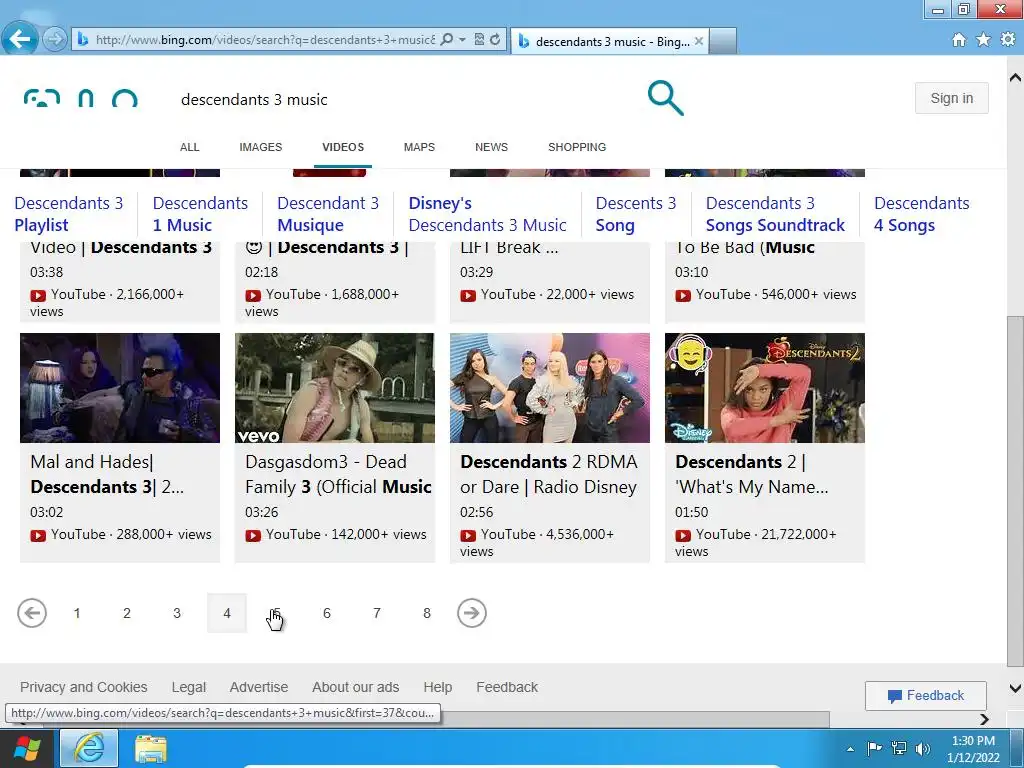Viewport: 1024px width, 768px height.
Task: Click Descendants 2 What's My Name title
Action: (x=752, y=474)
